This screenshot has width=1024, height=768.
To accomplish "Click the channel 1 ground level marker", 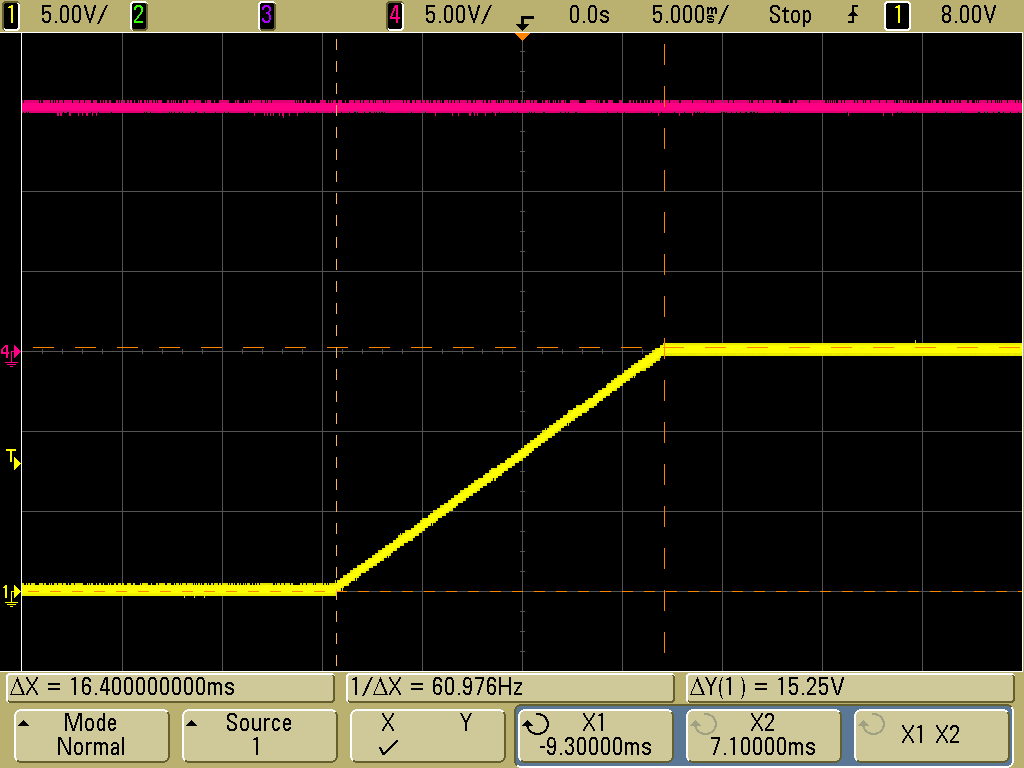I will 11,594.
